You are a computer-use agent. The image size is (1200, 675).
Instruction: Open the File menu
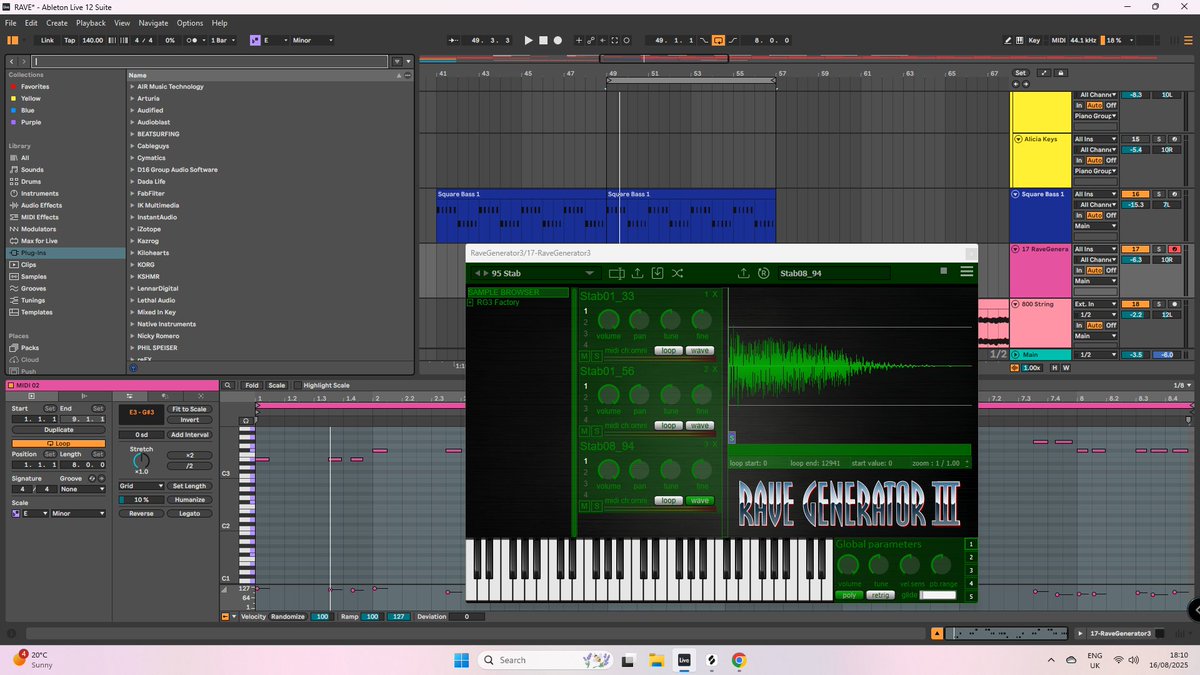point(11,22)
